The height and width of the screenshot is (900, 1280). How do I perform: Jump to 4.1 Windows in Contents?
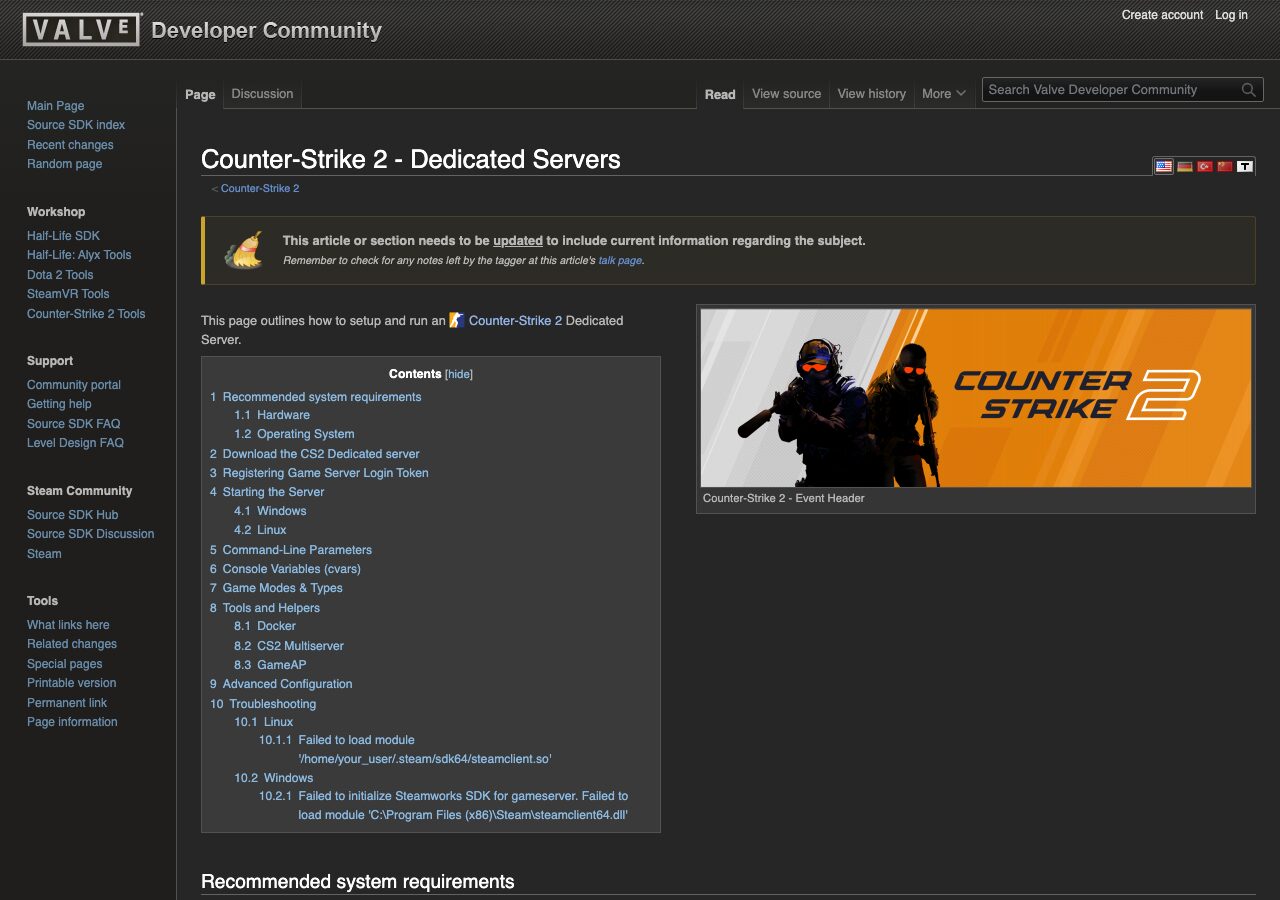coord(270,511)
